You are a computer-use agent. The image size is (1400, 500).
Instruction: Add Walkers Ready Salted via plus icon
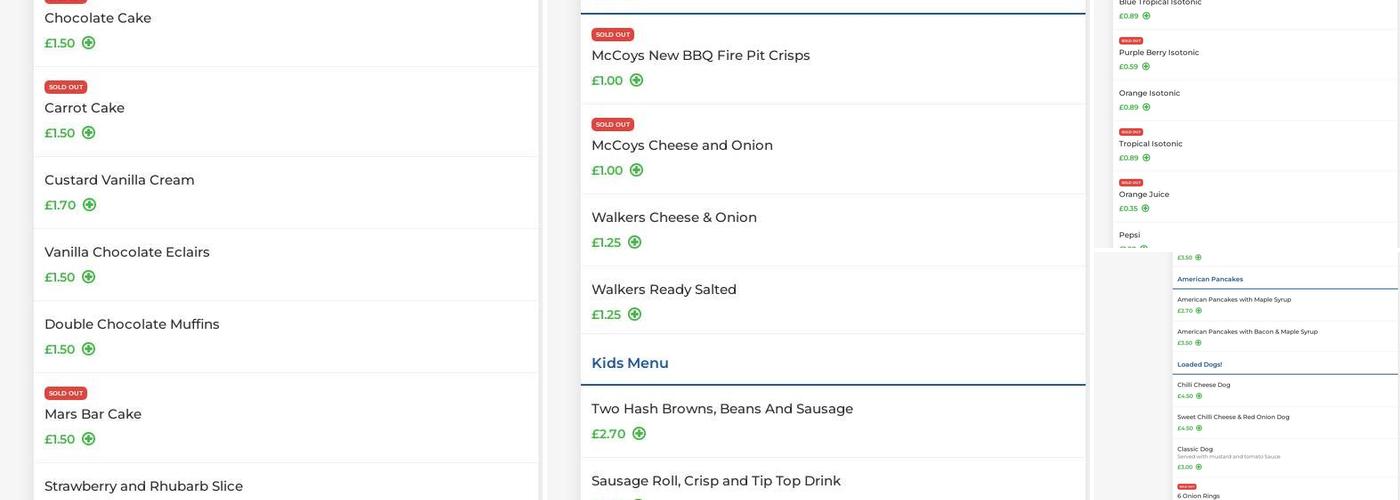634,314
